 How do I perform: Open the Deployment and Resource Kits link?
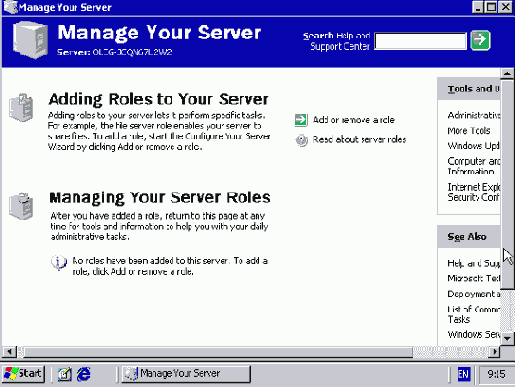pyautogui.click(x=474, y=294)
